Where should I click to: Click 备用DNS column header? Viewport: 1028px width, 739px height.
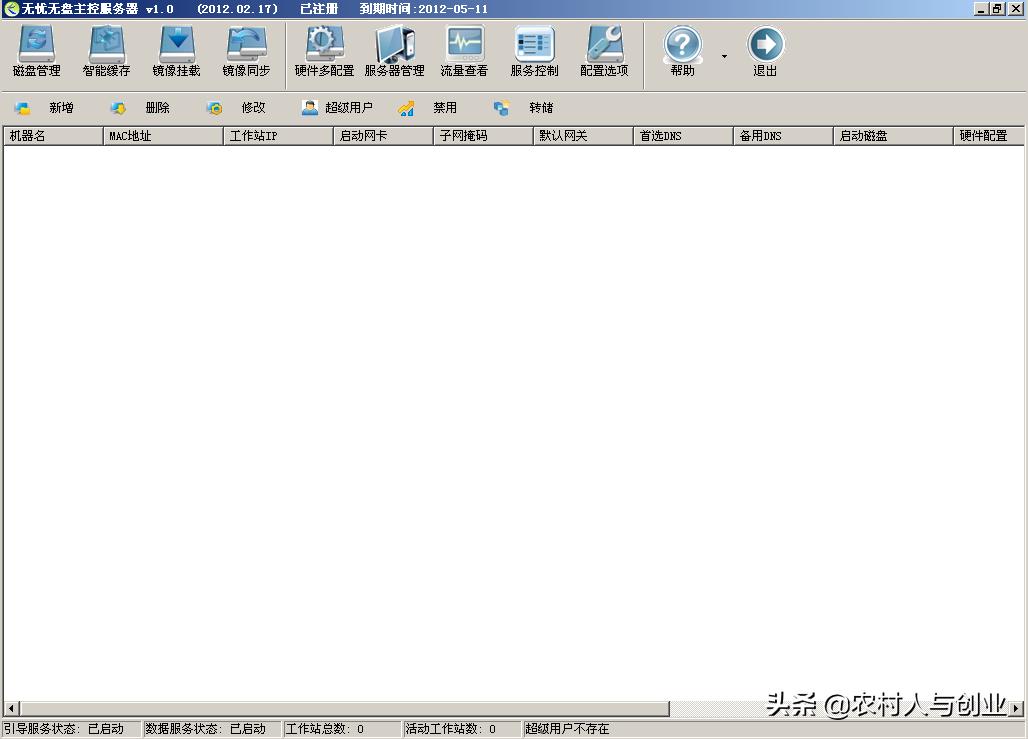(x=783, y=136)
